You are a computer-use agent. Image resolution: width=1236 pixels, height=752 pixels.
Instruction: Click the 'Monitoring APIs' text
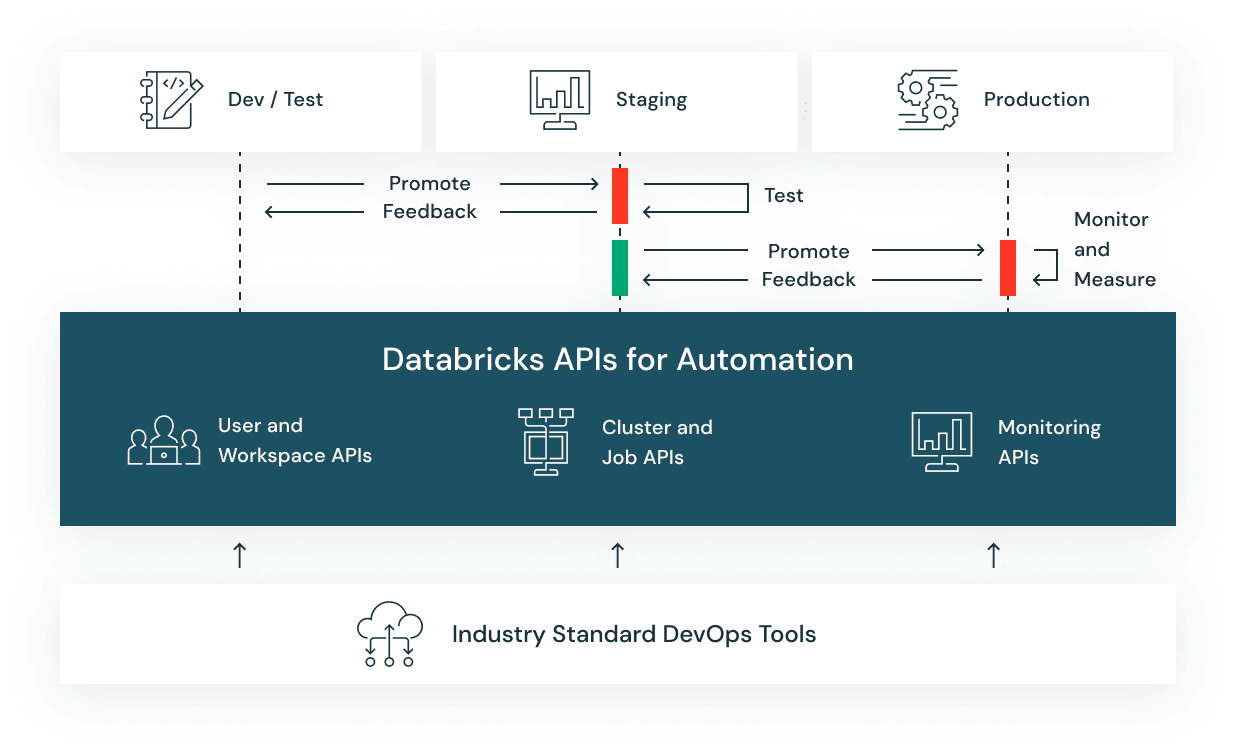click(x=1049, y=442)
